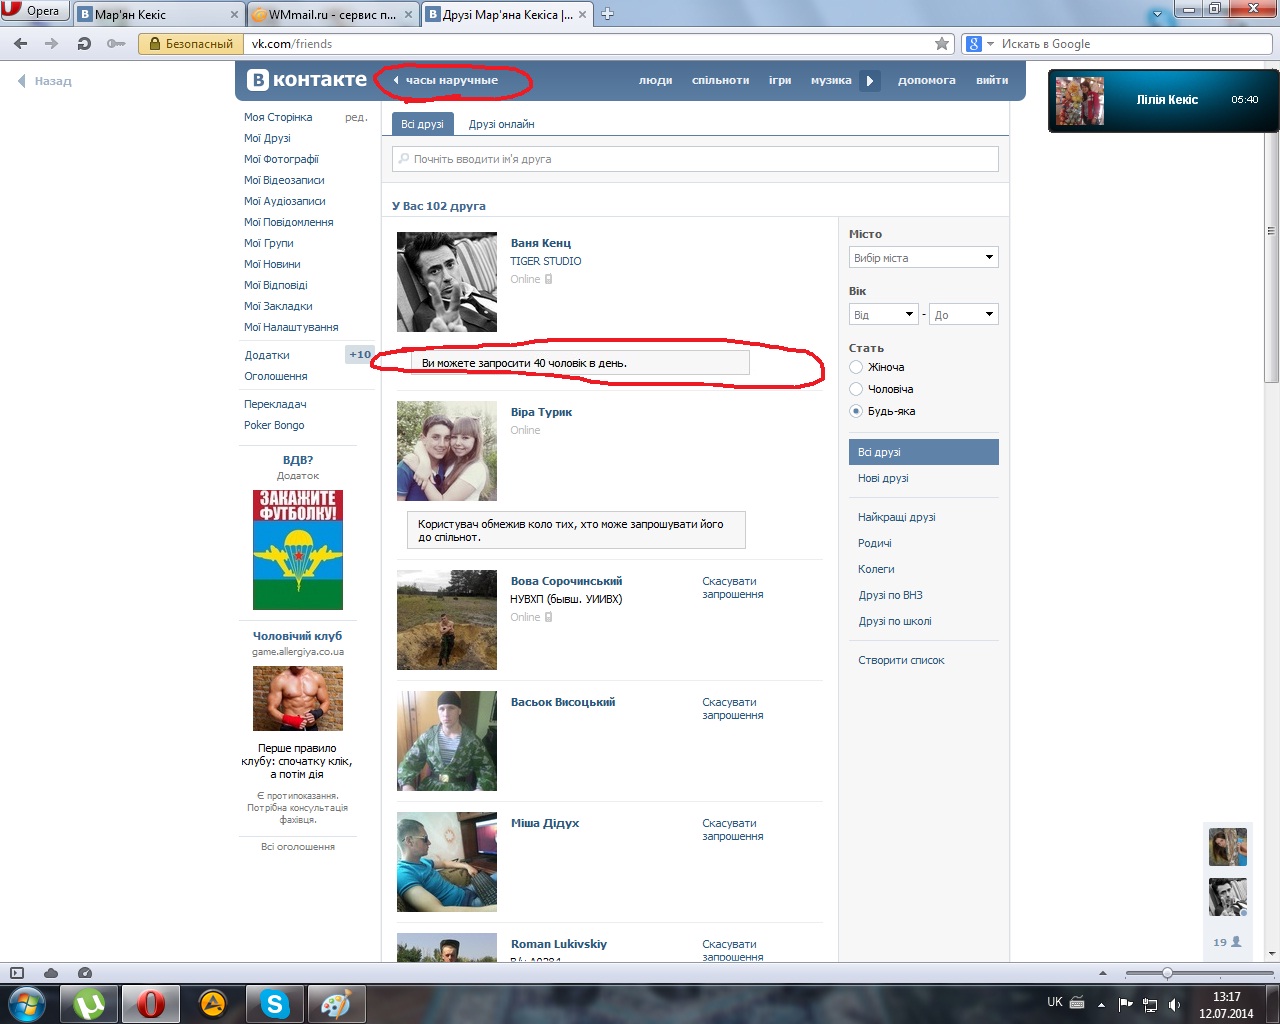
Task: Switch input language via UK indicator
Action: pyautogui.click(x=1055, y=1002)
